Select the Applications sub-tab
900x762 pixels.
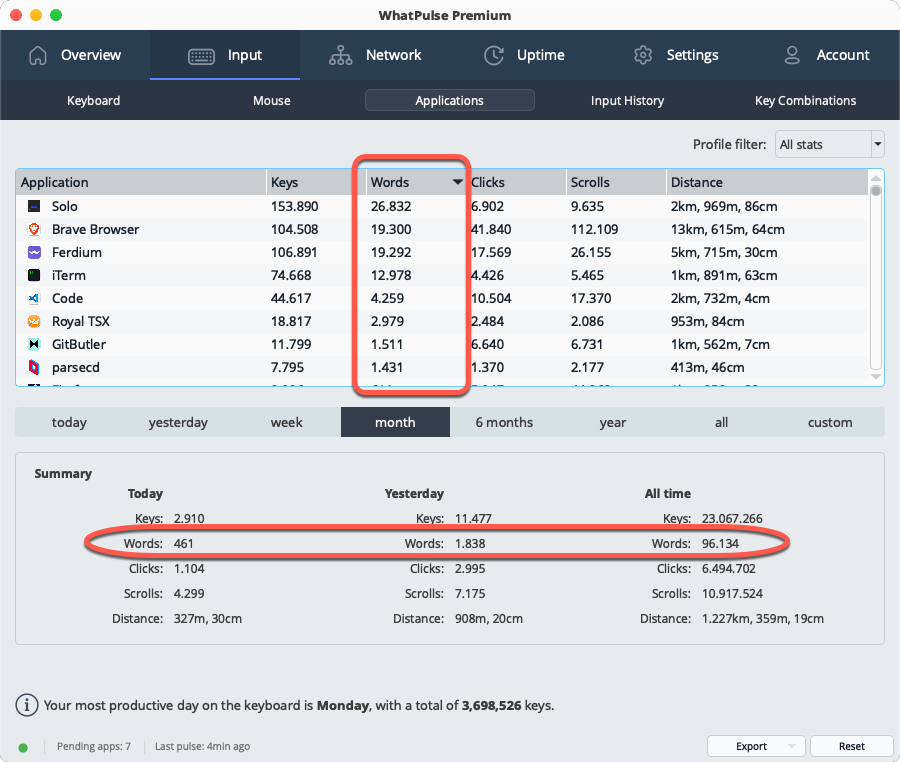449,100
